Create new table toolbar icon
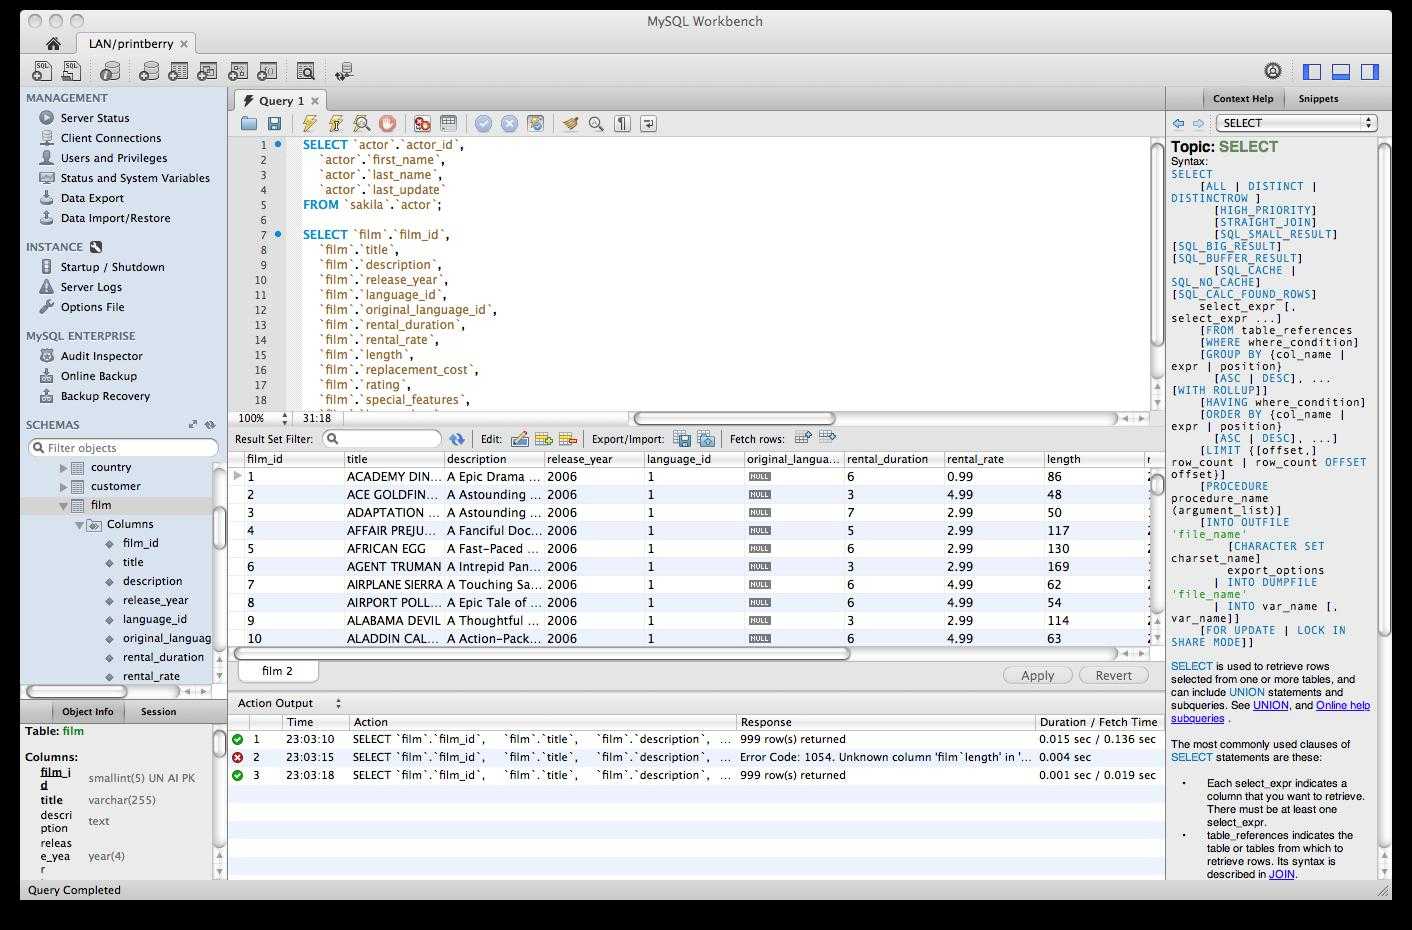The height and width of the screenshot is (930, 1412). point(178,71)
